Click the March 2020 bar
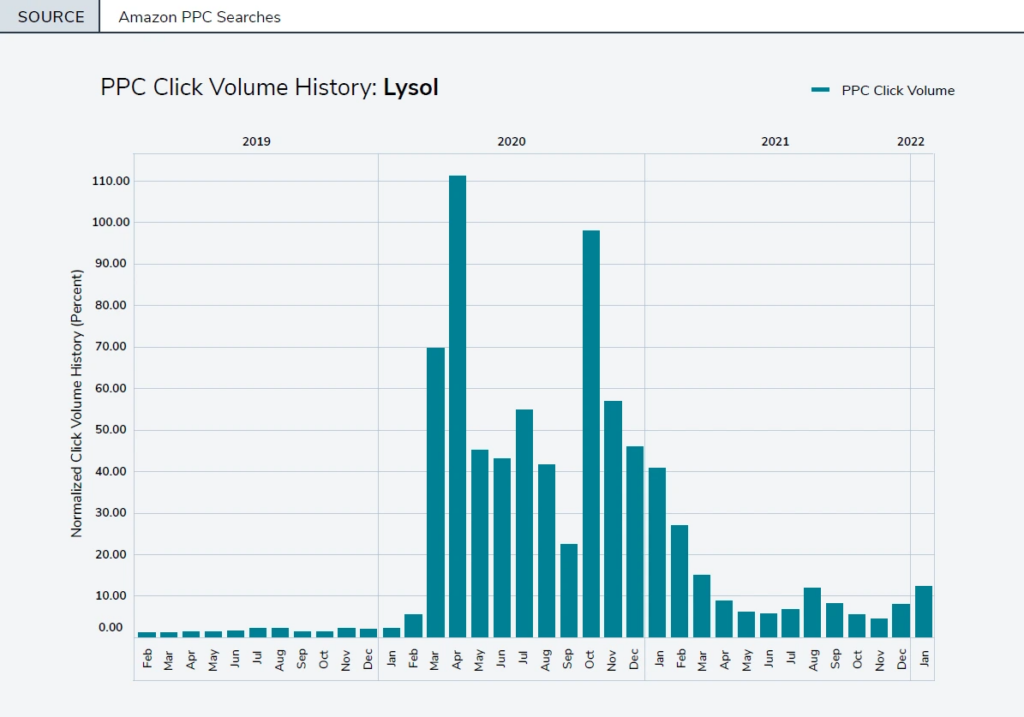 (436, 492)
